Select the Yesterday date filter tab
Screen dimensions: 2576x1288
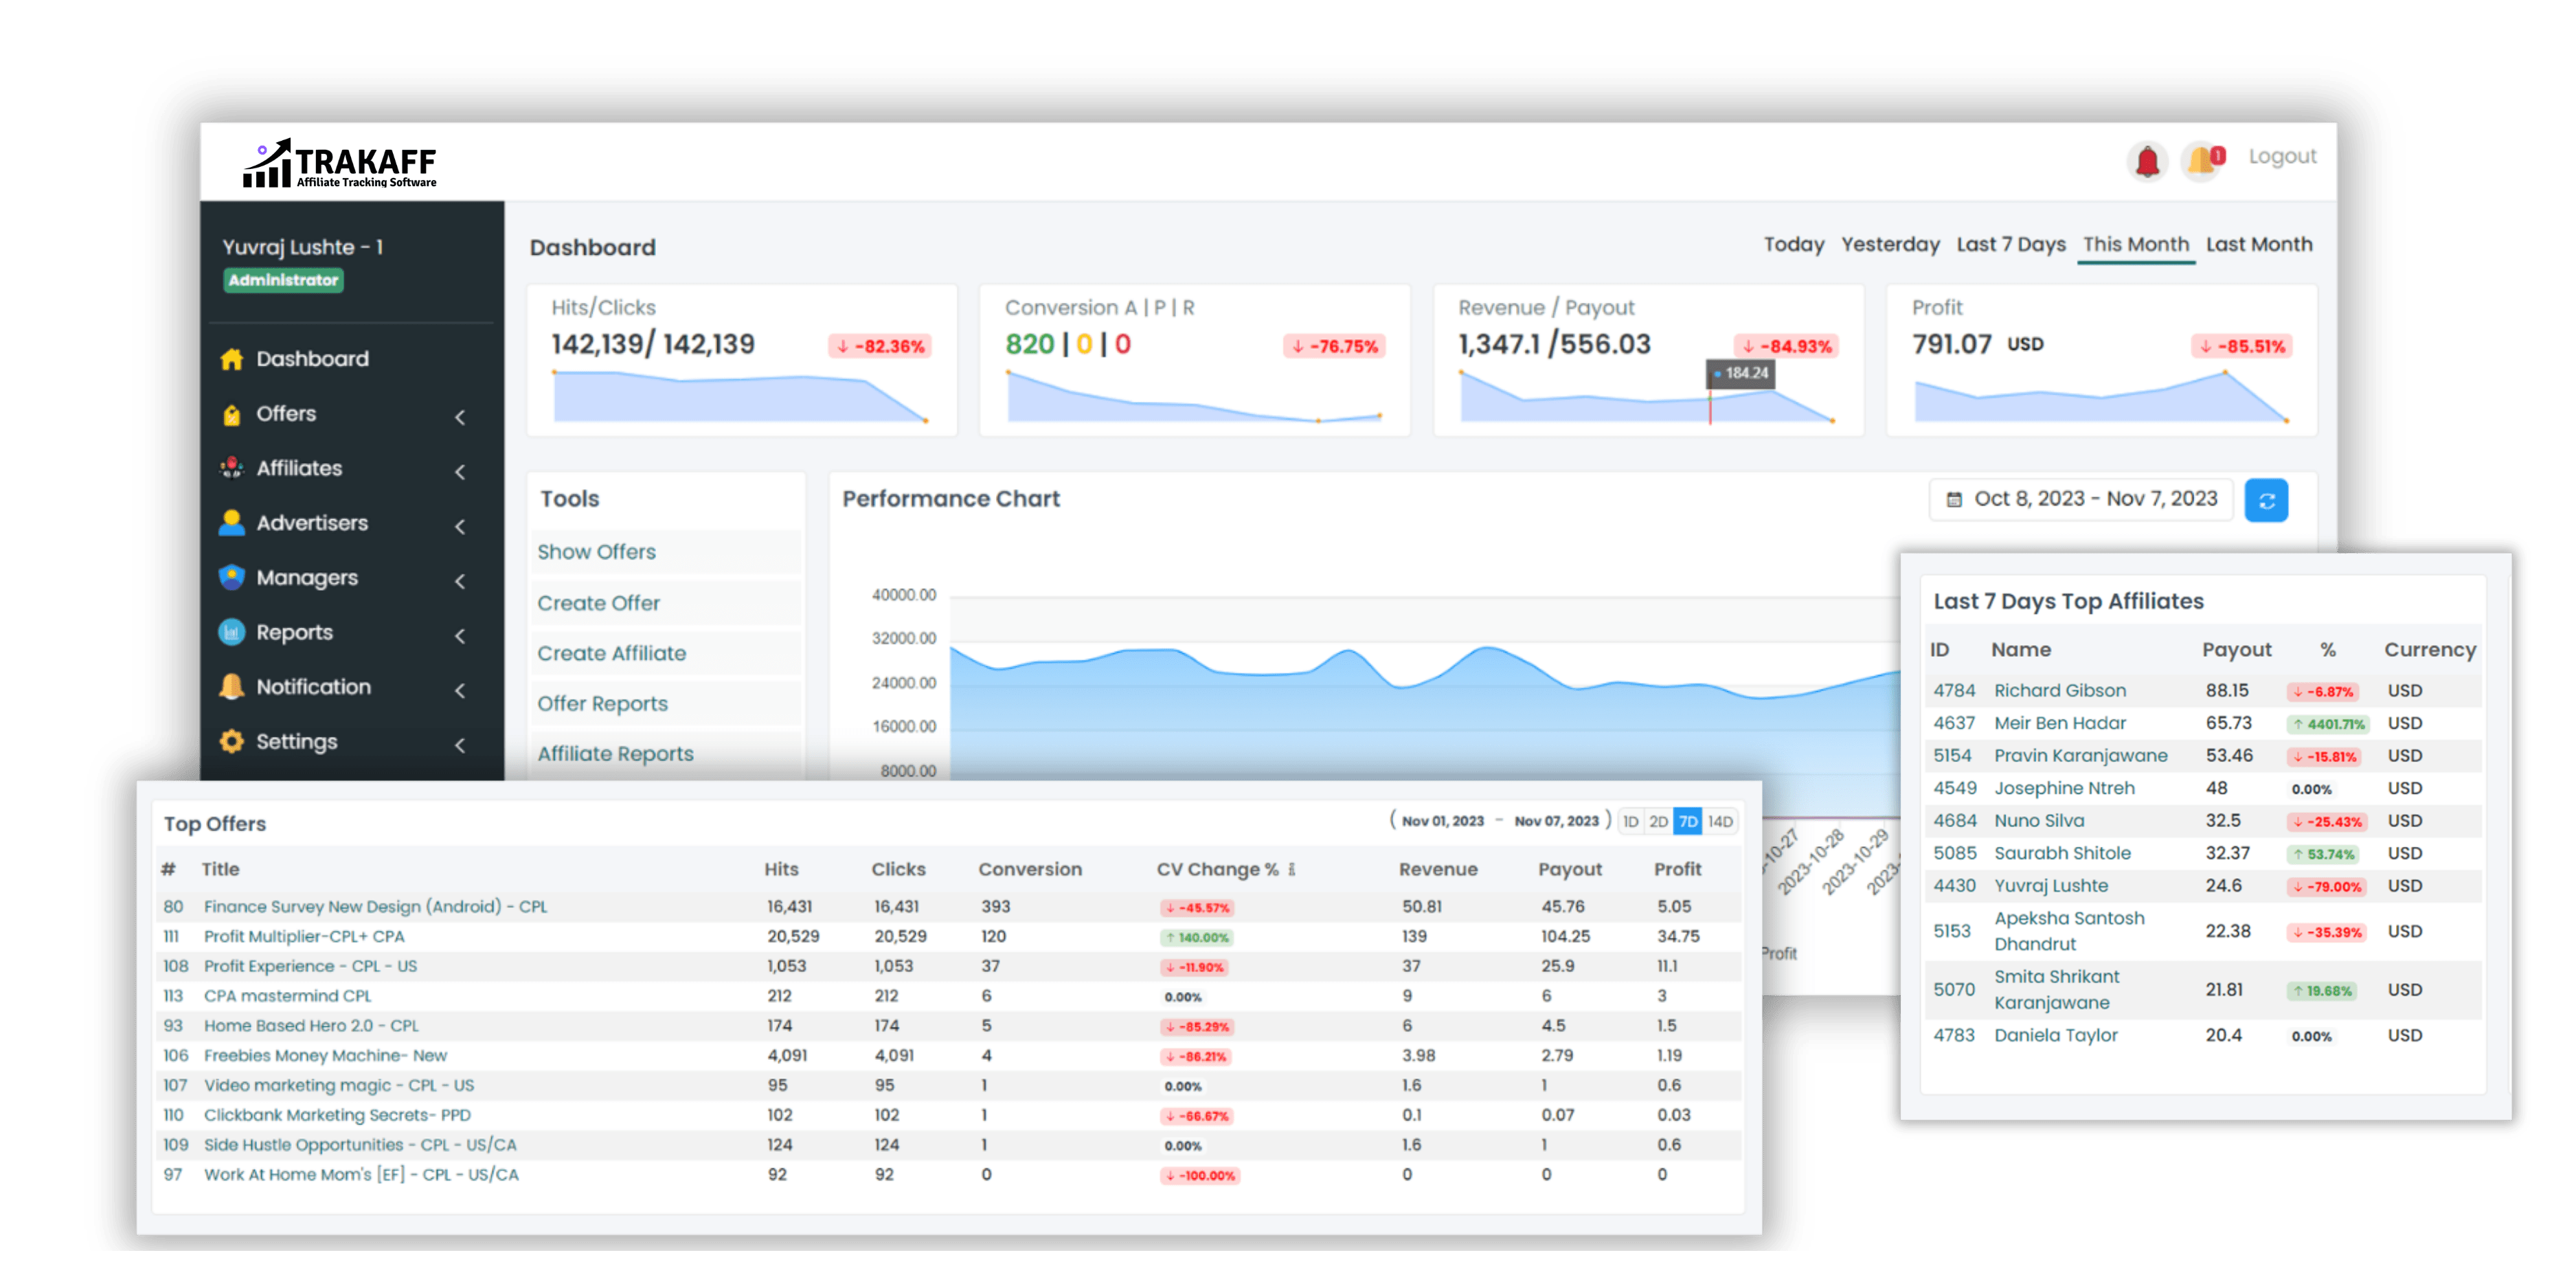1890,244
